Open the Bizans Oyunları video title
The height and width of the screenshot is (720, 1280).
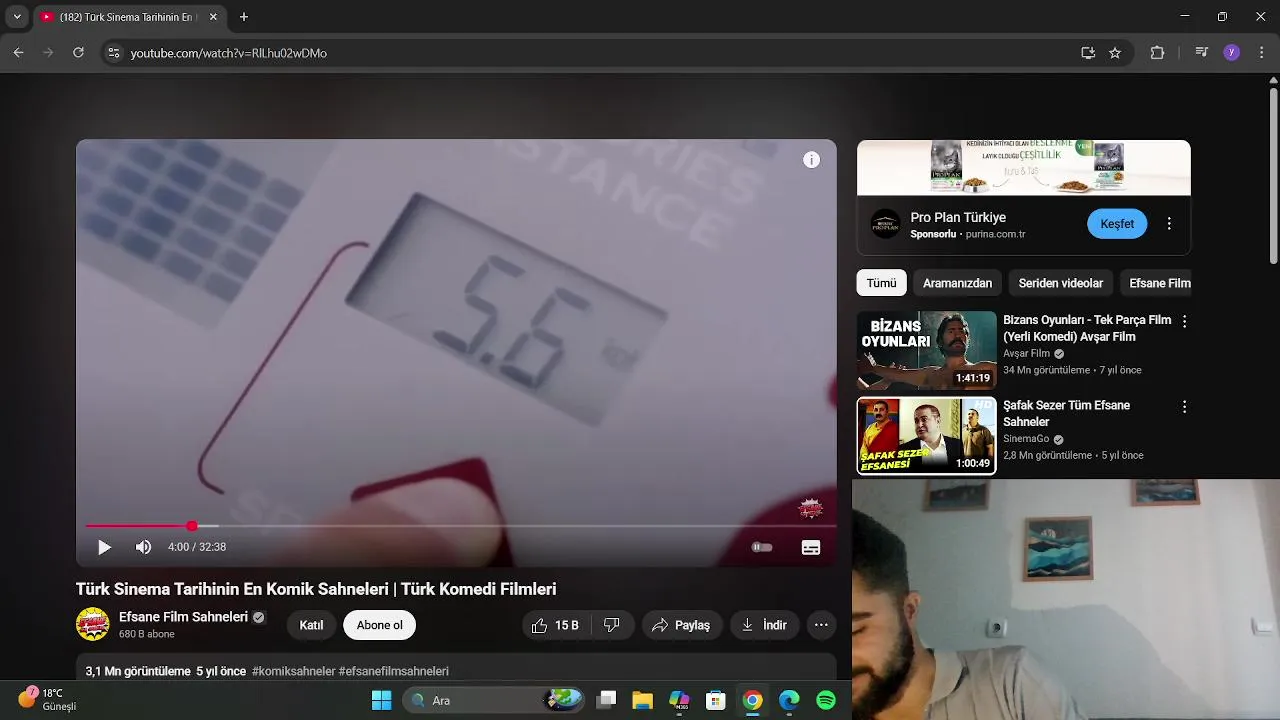click(x=1087, y=328)
